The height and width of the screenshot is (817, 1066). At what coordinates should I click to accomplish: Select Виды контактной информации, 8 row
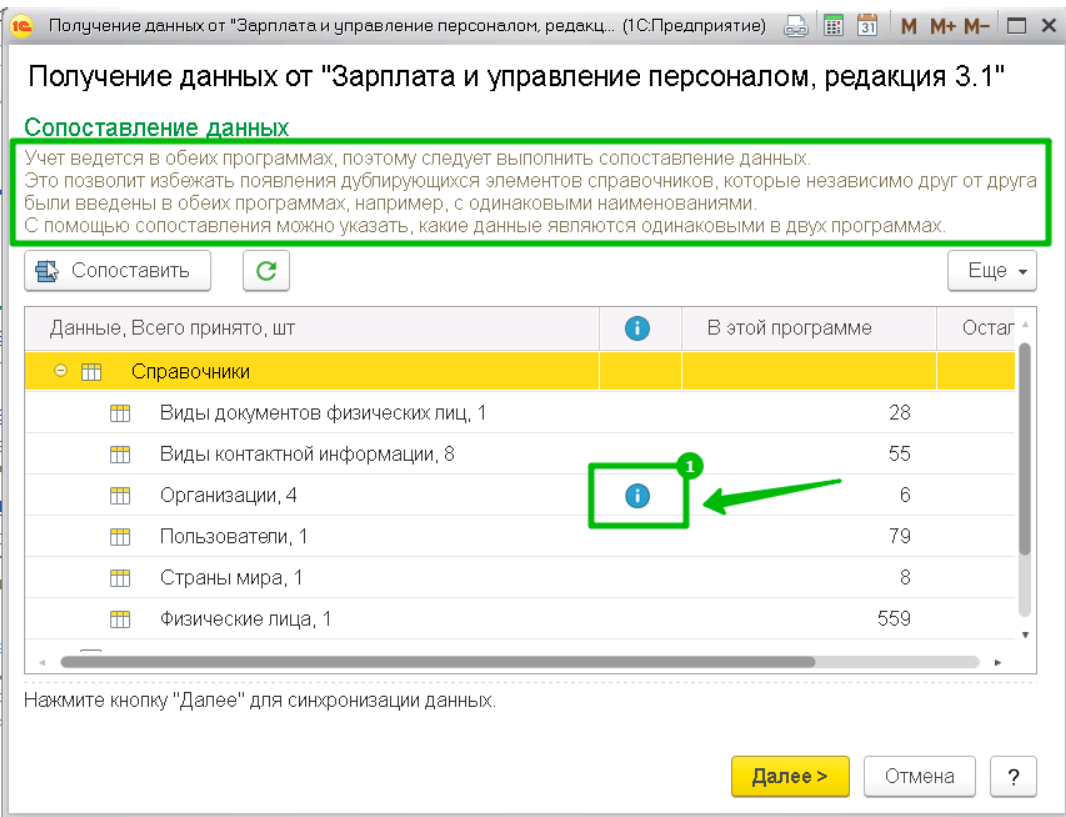click(x=307, y=454)
